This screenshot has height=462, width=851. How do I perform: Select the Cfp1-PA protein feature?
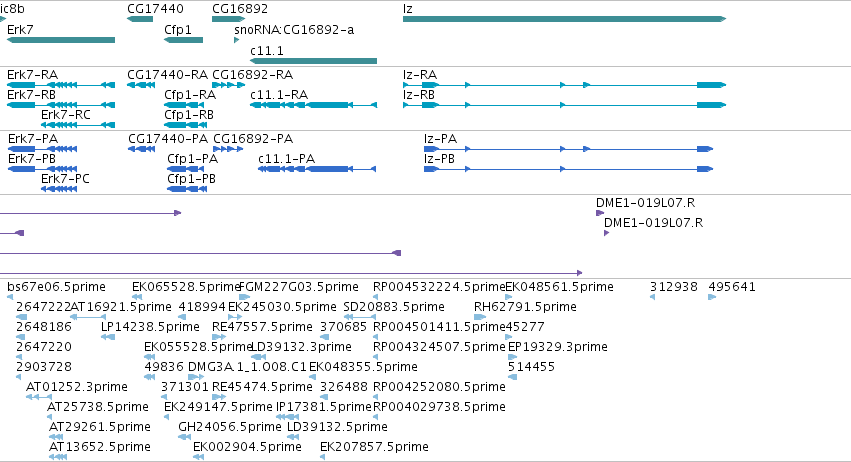click(x=187, y=169)
